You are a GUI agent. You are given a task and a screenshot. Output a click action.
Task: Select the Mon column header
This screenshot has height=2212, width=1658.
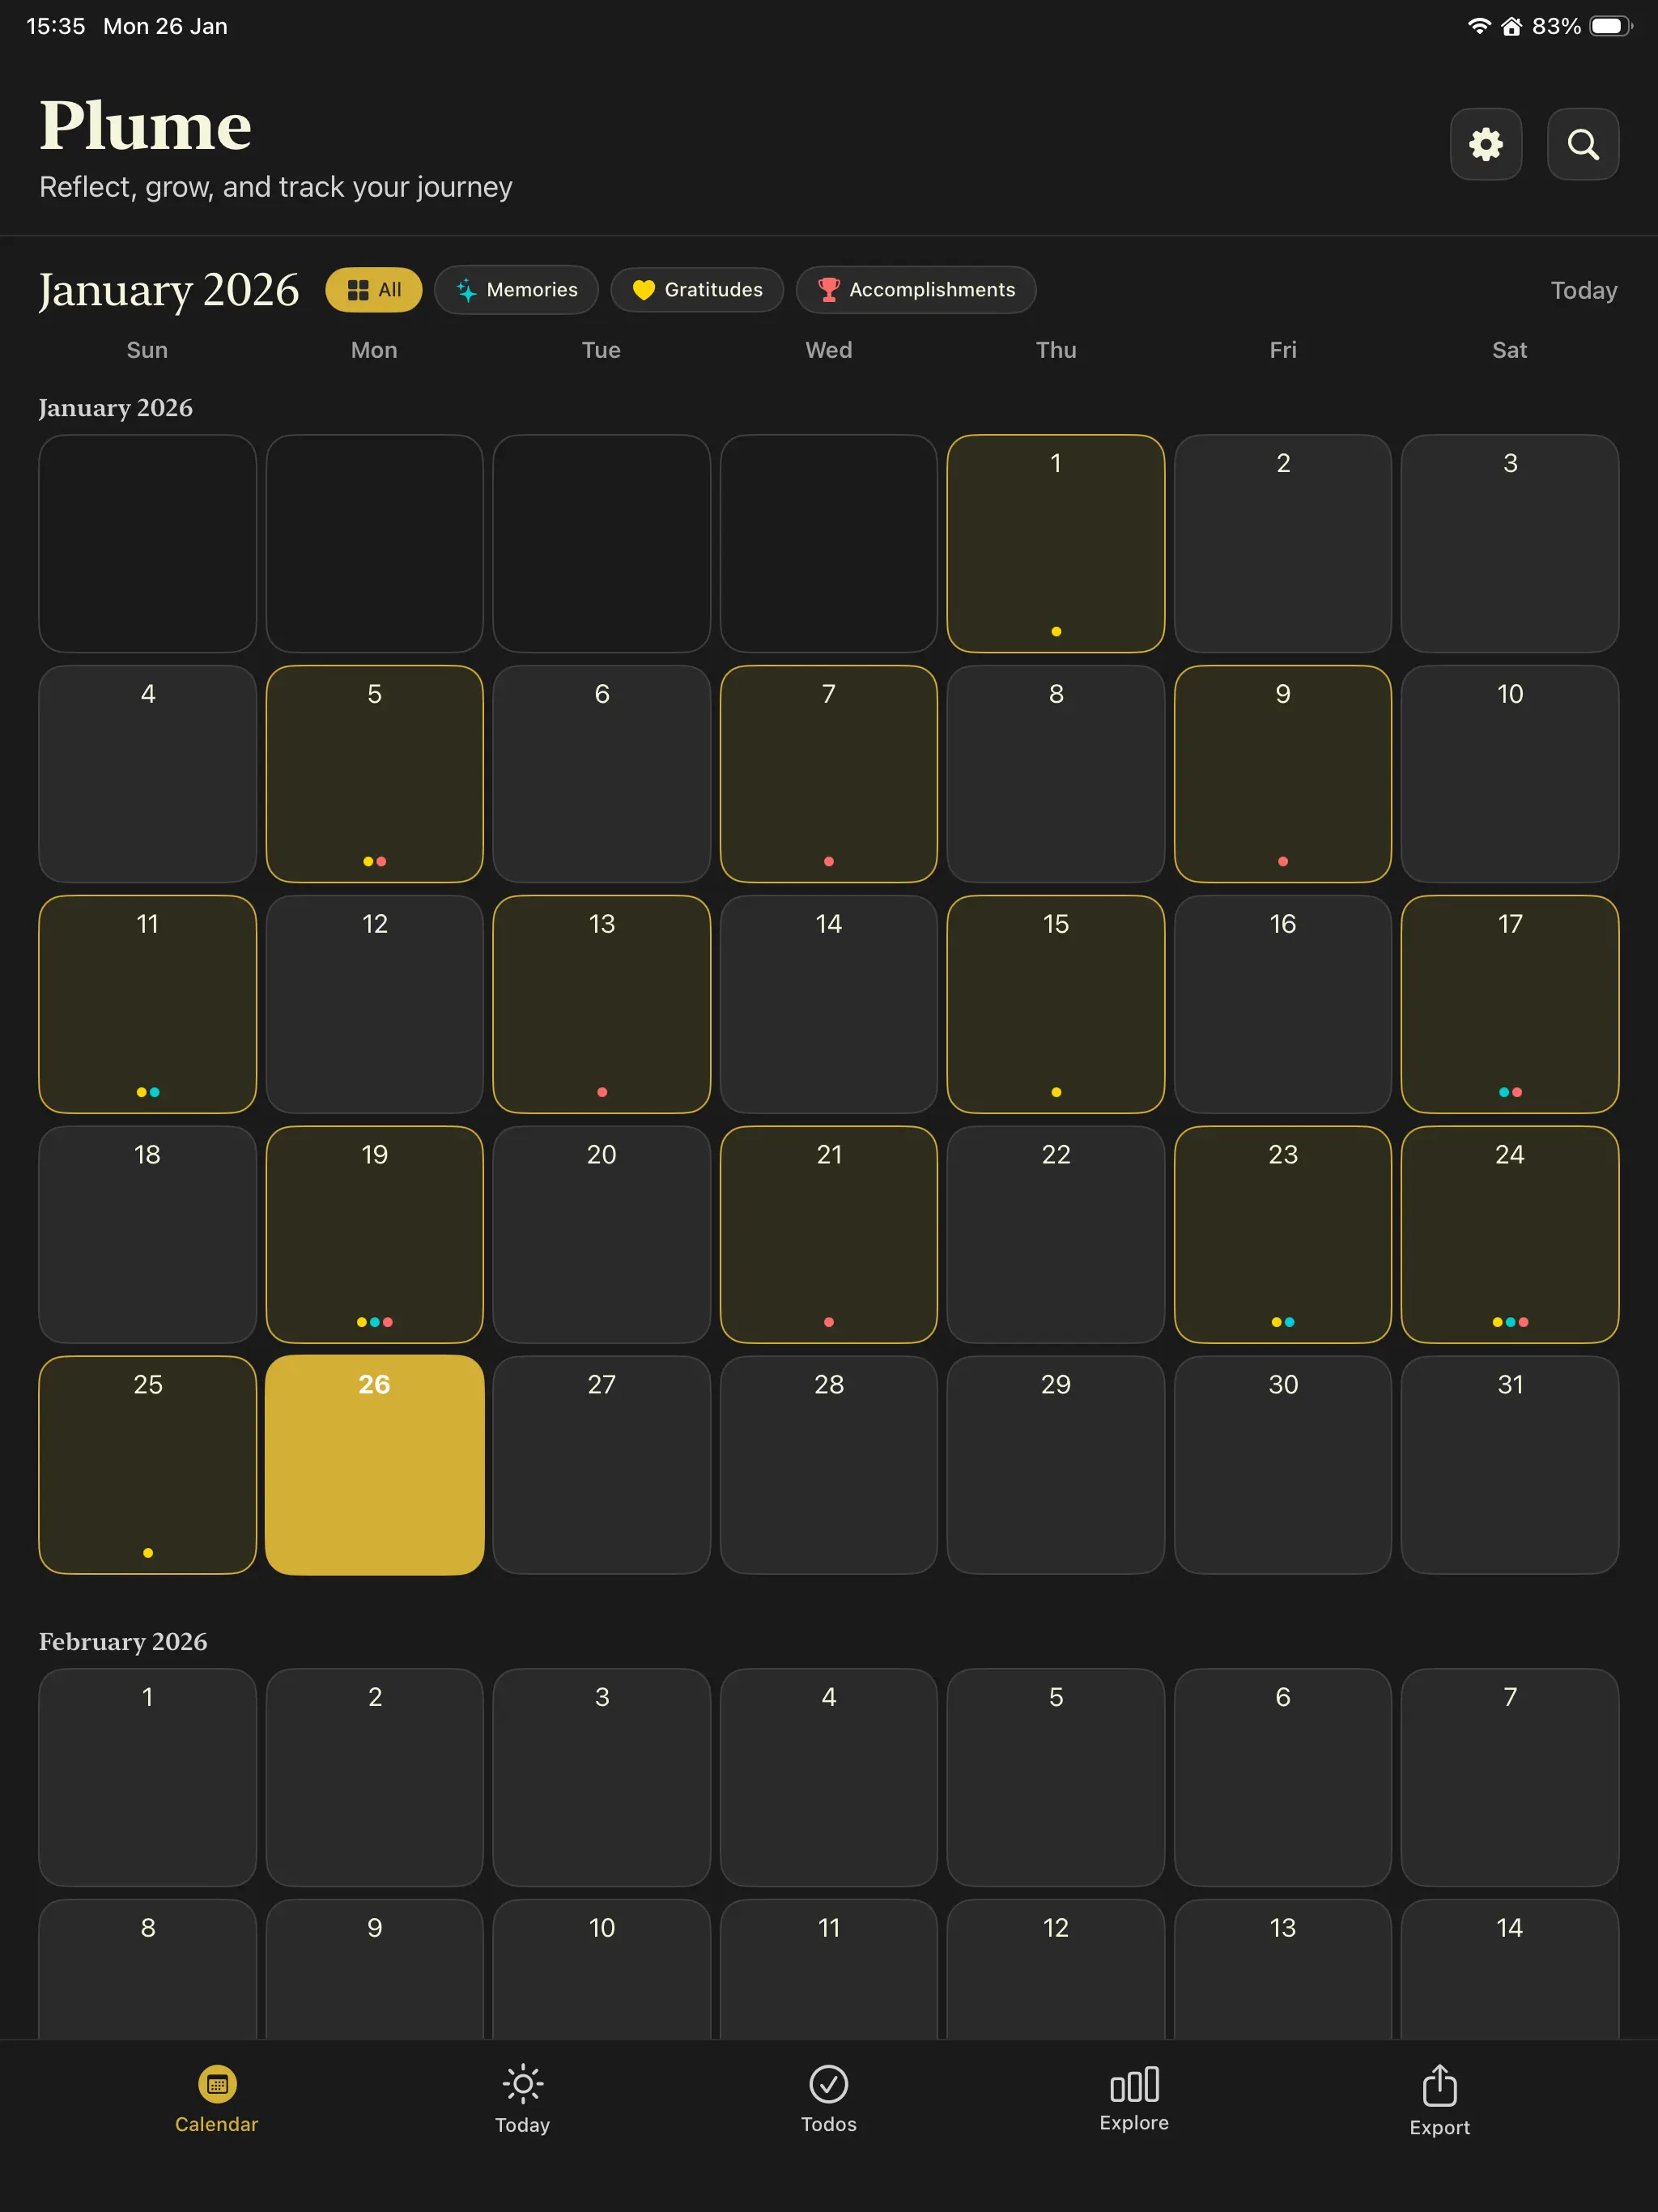click(x=373, y=350)
